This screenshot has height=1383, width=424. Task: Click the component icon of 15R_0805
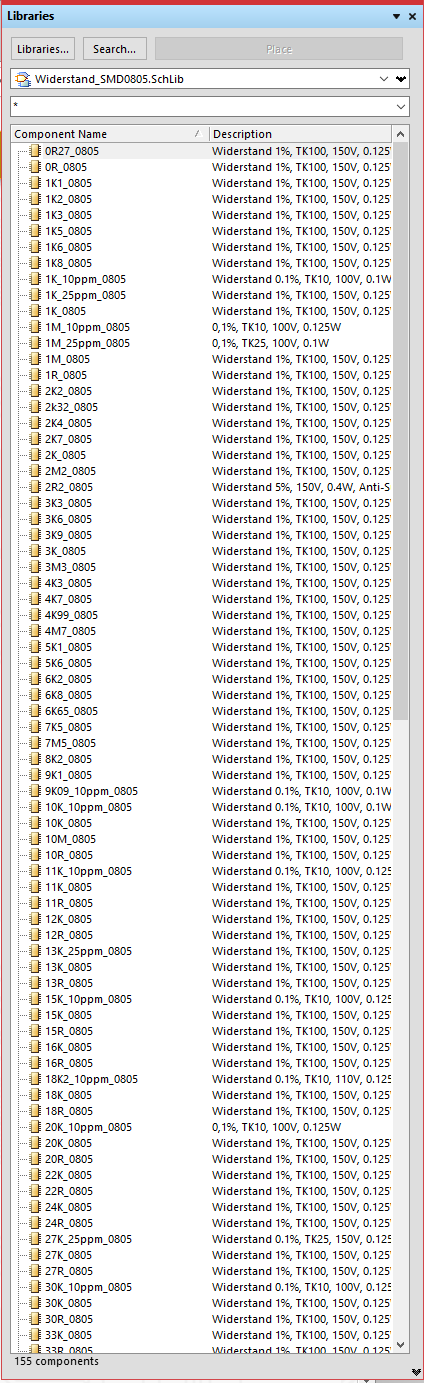click(35, 1031)
